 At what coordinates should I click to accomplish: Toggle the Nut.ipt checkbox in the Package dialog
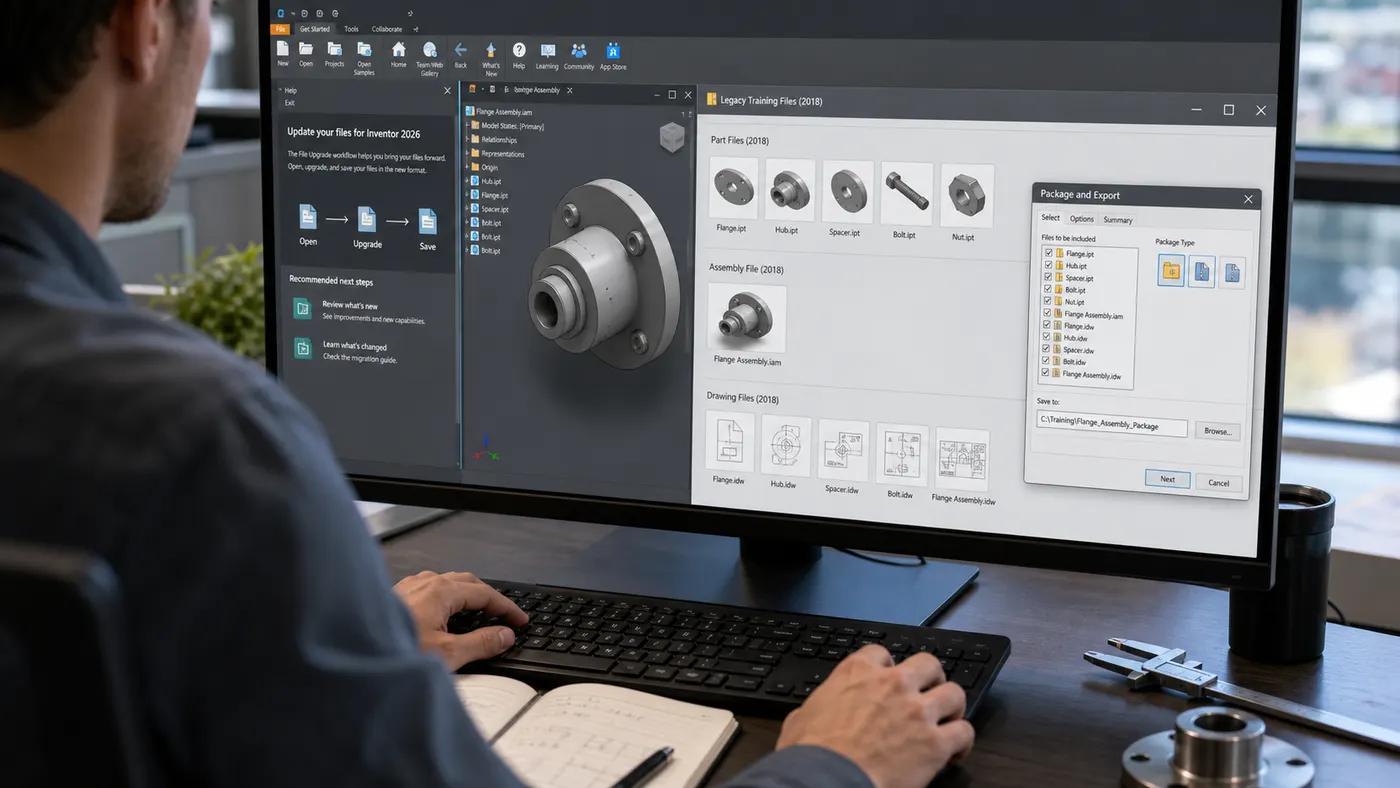(x=1048, y=301)
